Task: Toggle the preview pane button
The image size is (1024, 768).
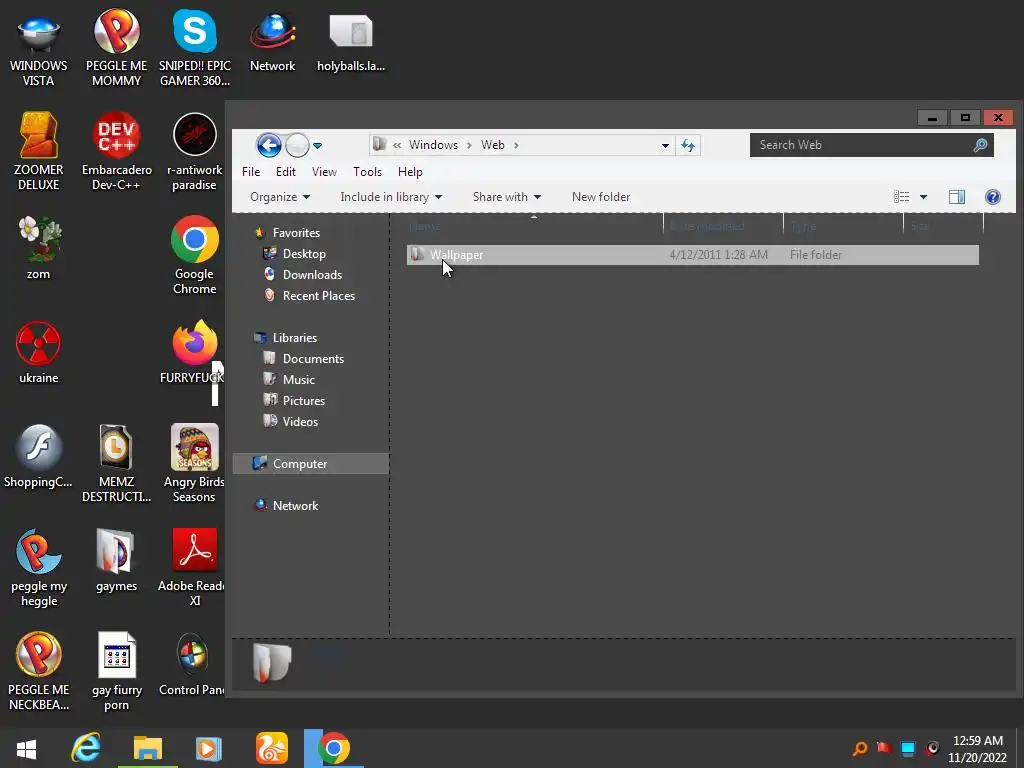Action: 957,197
